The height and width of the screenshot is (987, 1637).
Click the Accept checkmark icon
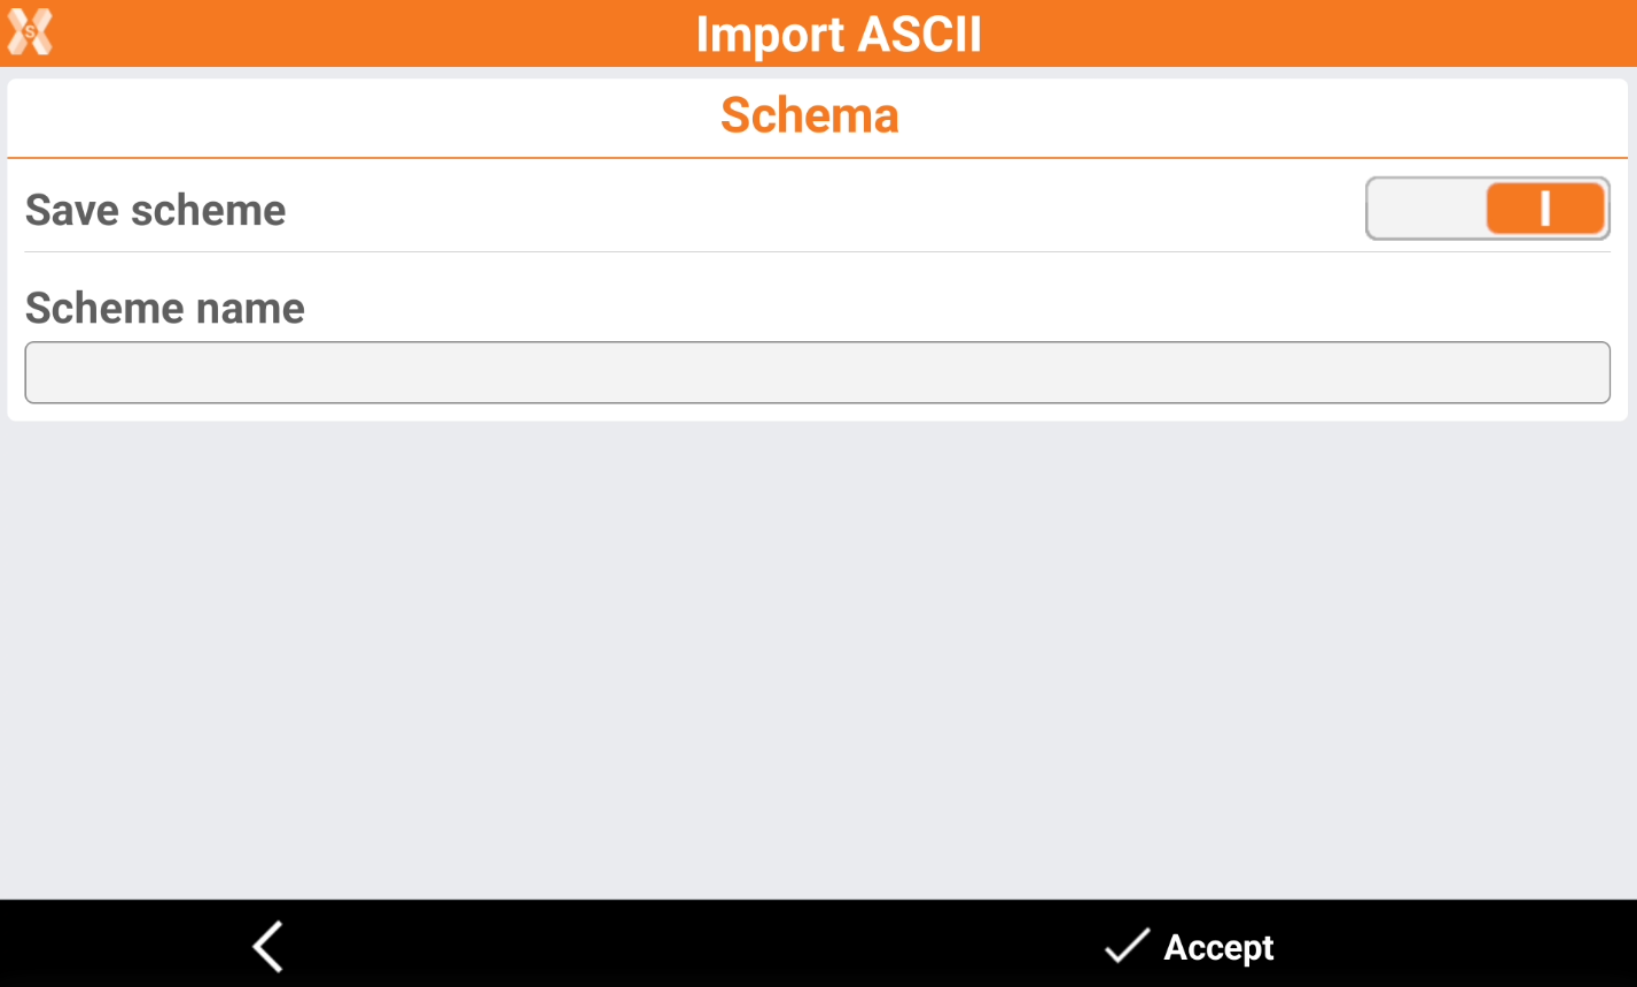[1126, 946]
